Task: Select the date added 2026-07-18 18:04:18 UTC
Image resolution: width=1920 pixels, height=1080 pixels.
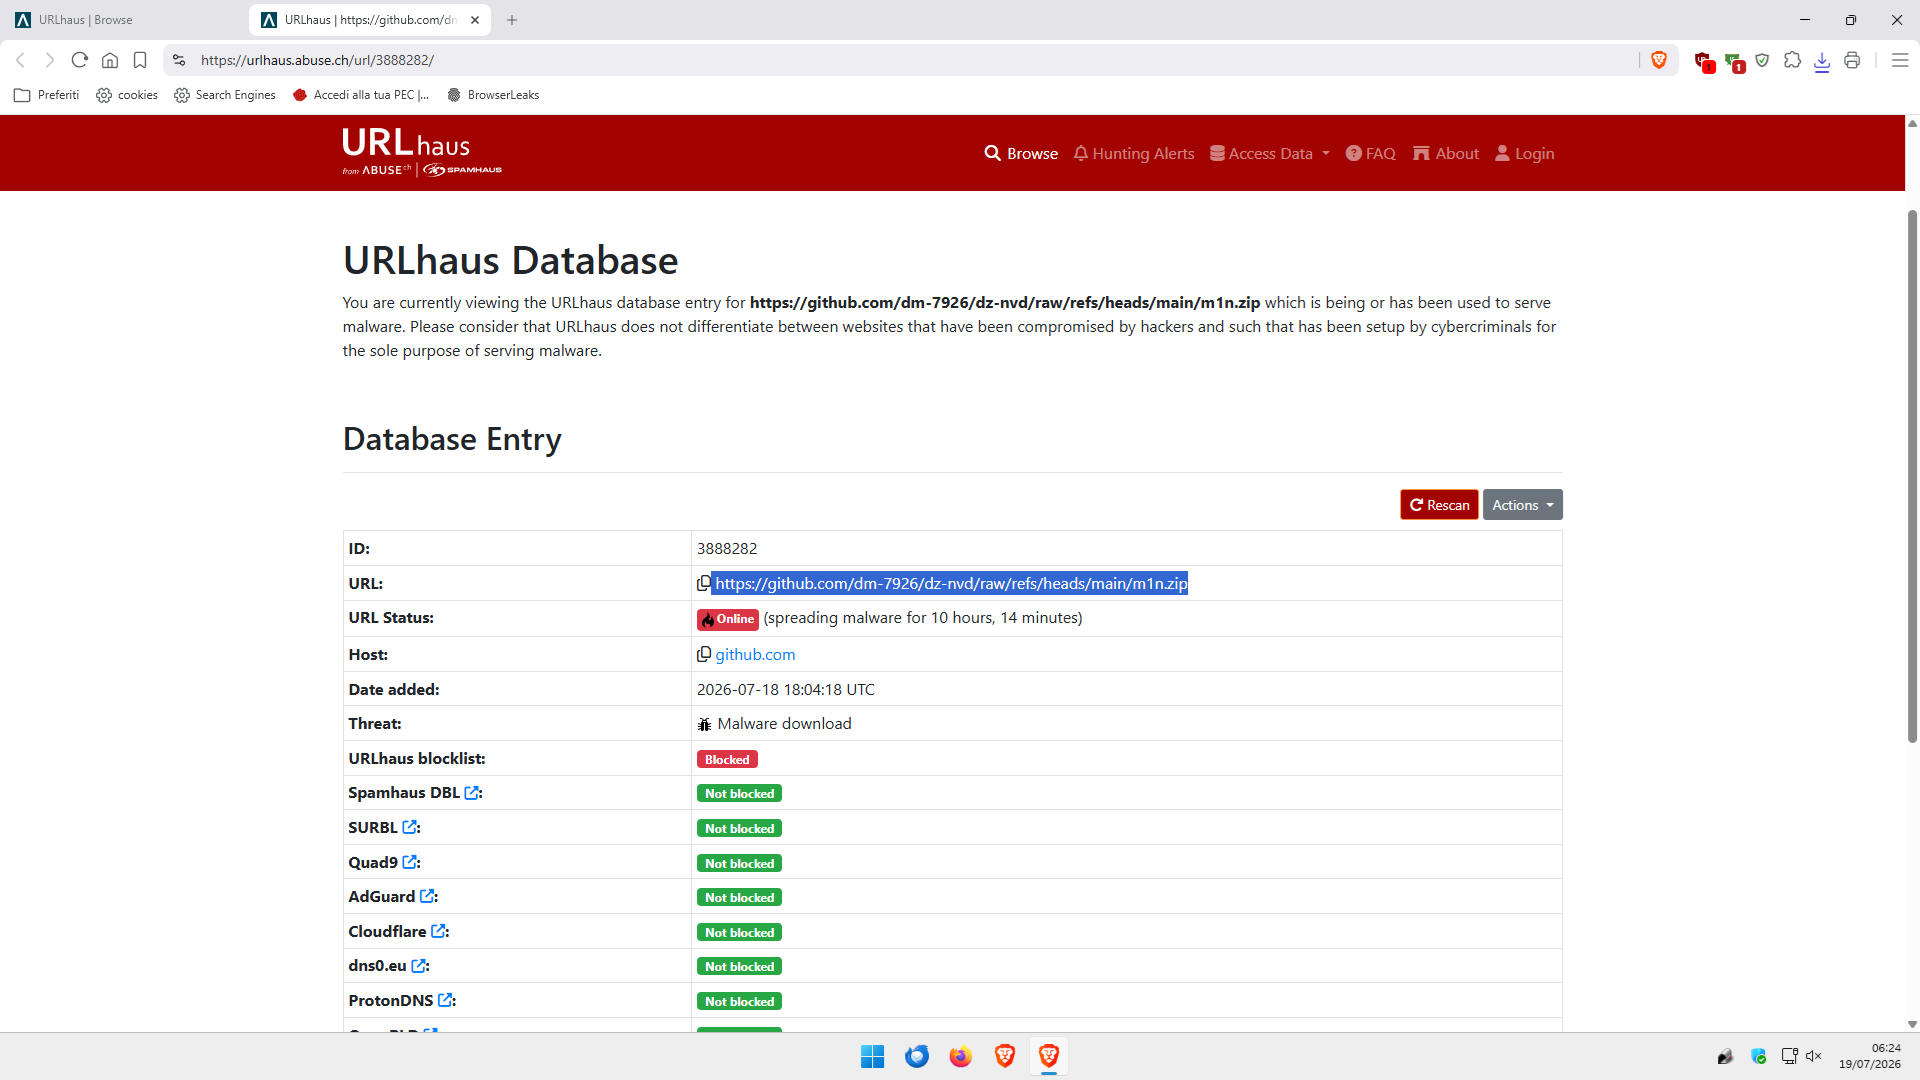Action: click(x=786, y=689)
